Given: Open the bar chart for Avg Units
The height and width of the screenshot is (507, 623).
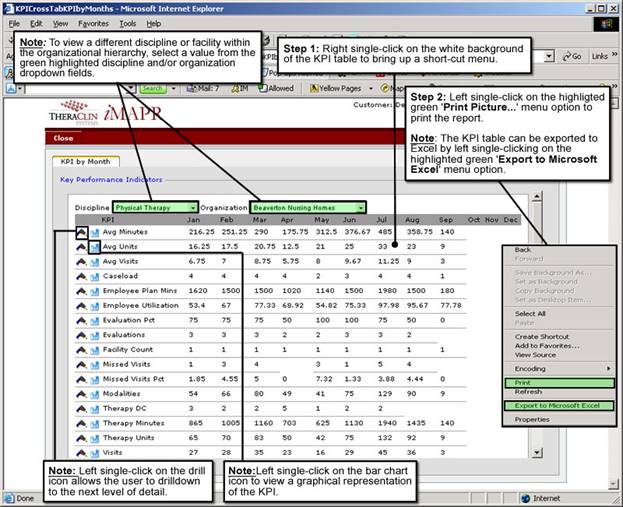Looking at the screenshot, I should [x=94, y=246].
